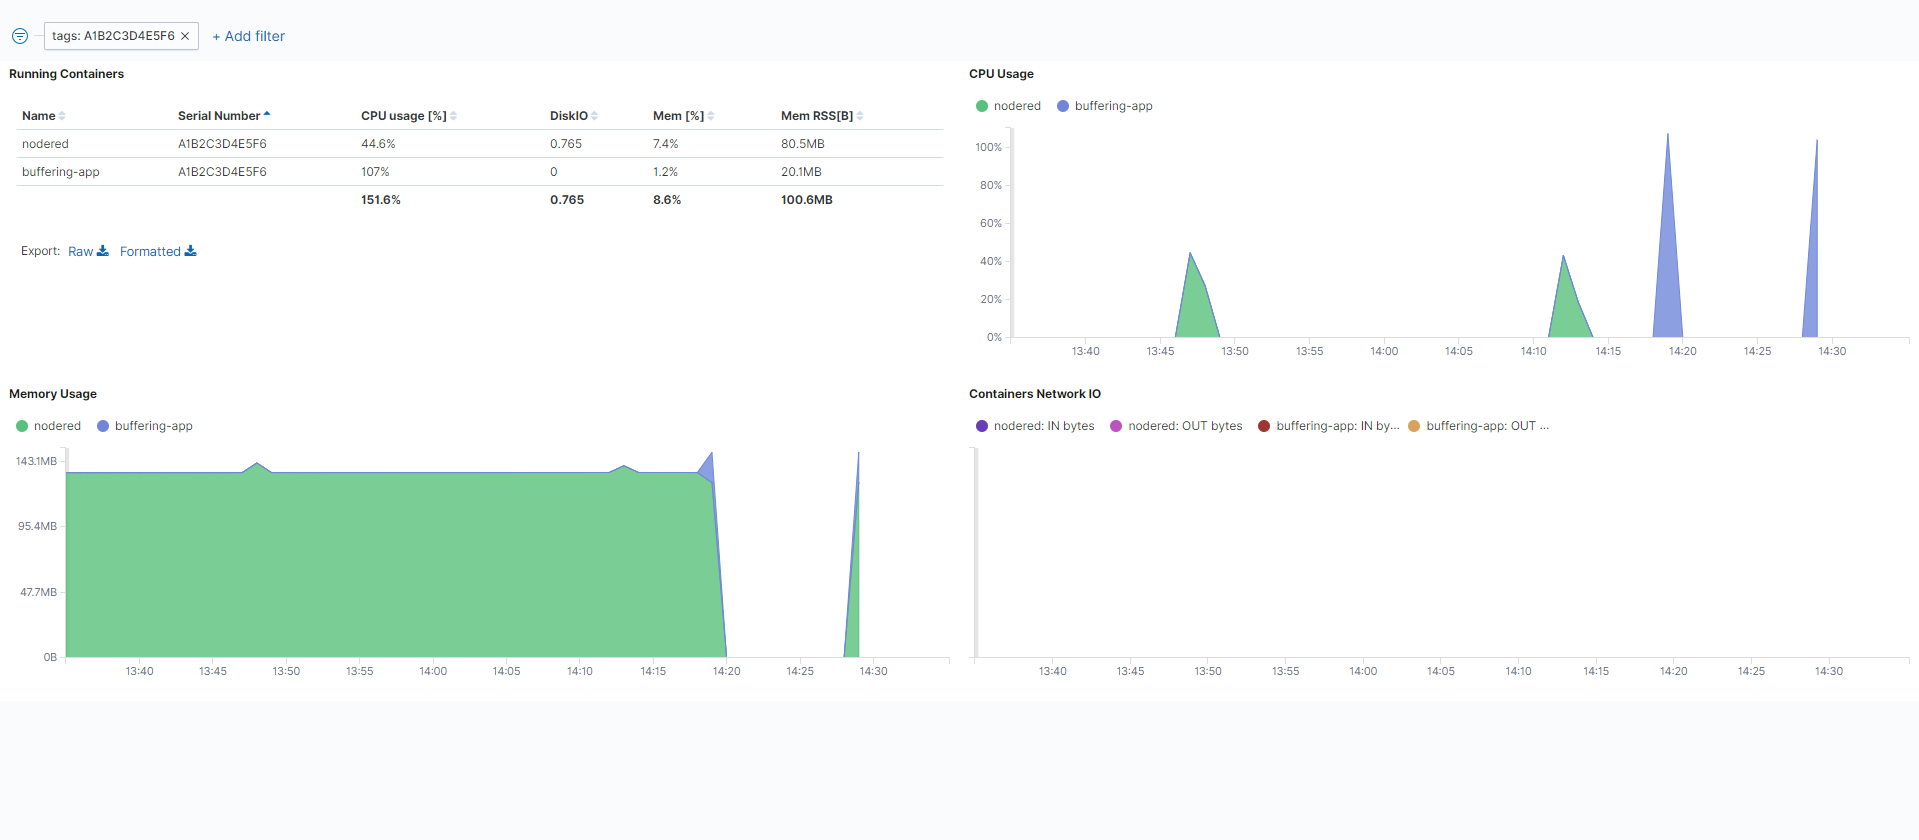Export table as Raw data
The height and width of the screenshot is (840, 1919).
pyautogui.click(x=88, y=251)
